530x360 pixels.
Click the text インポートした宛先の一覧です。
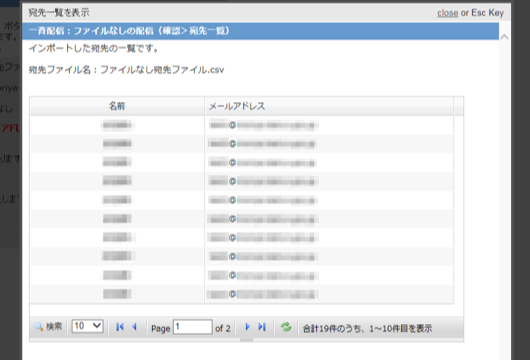click(x=94, y=49)
